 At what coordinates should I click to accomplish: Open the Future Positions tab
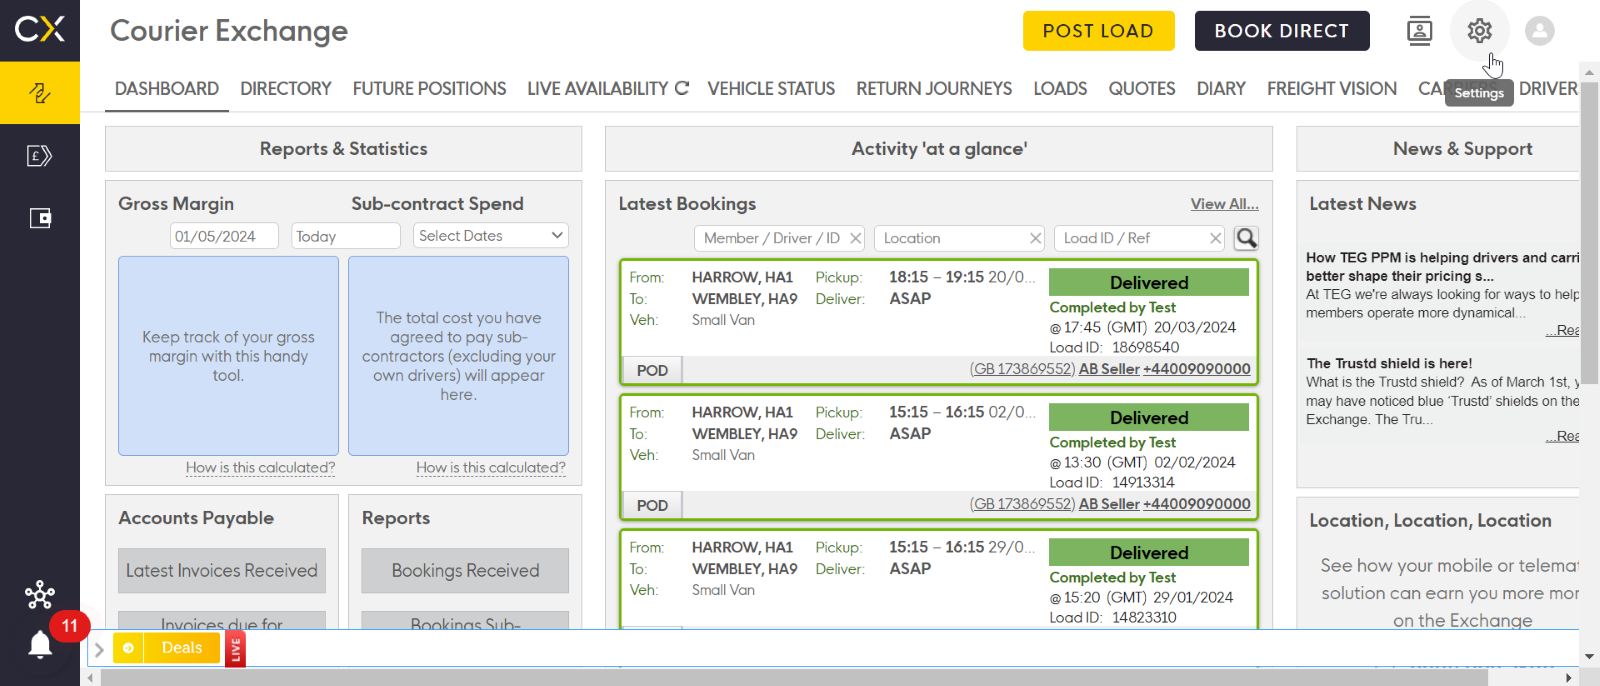point(429,88)
